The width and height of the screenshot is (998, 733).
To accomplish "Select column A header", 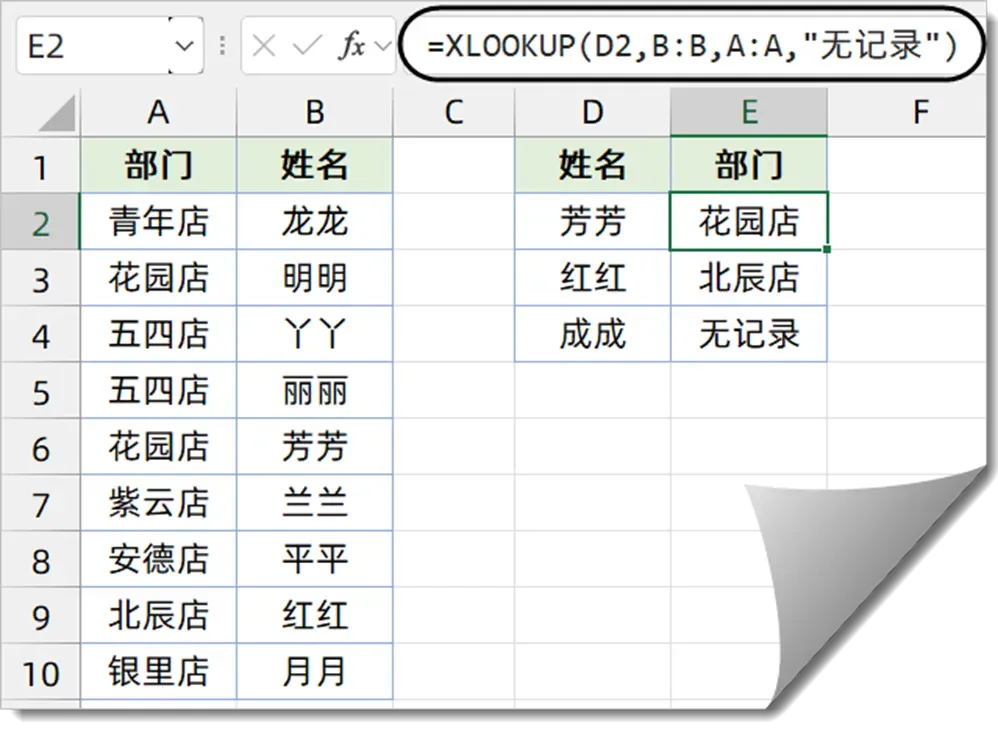I will click(158, 113).
